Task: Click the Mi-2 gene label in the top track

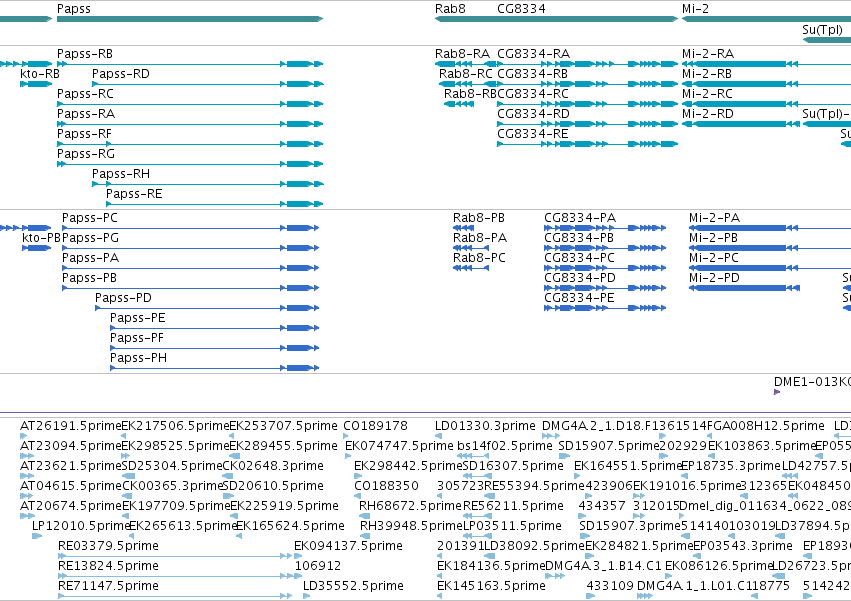Action: click(695, 9)
